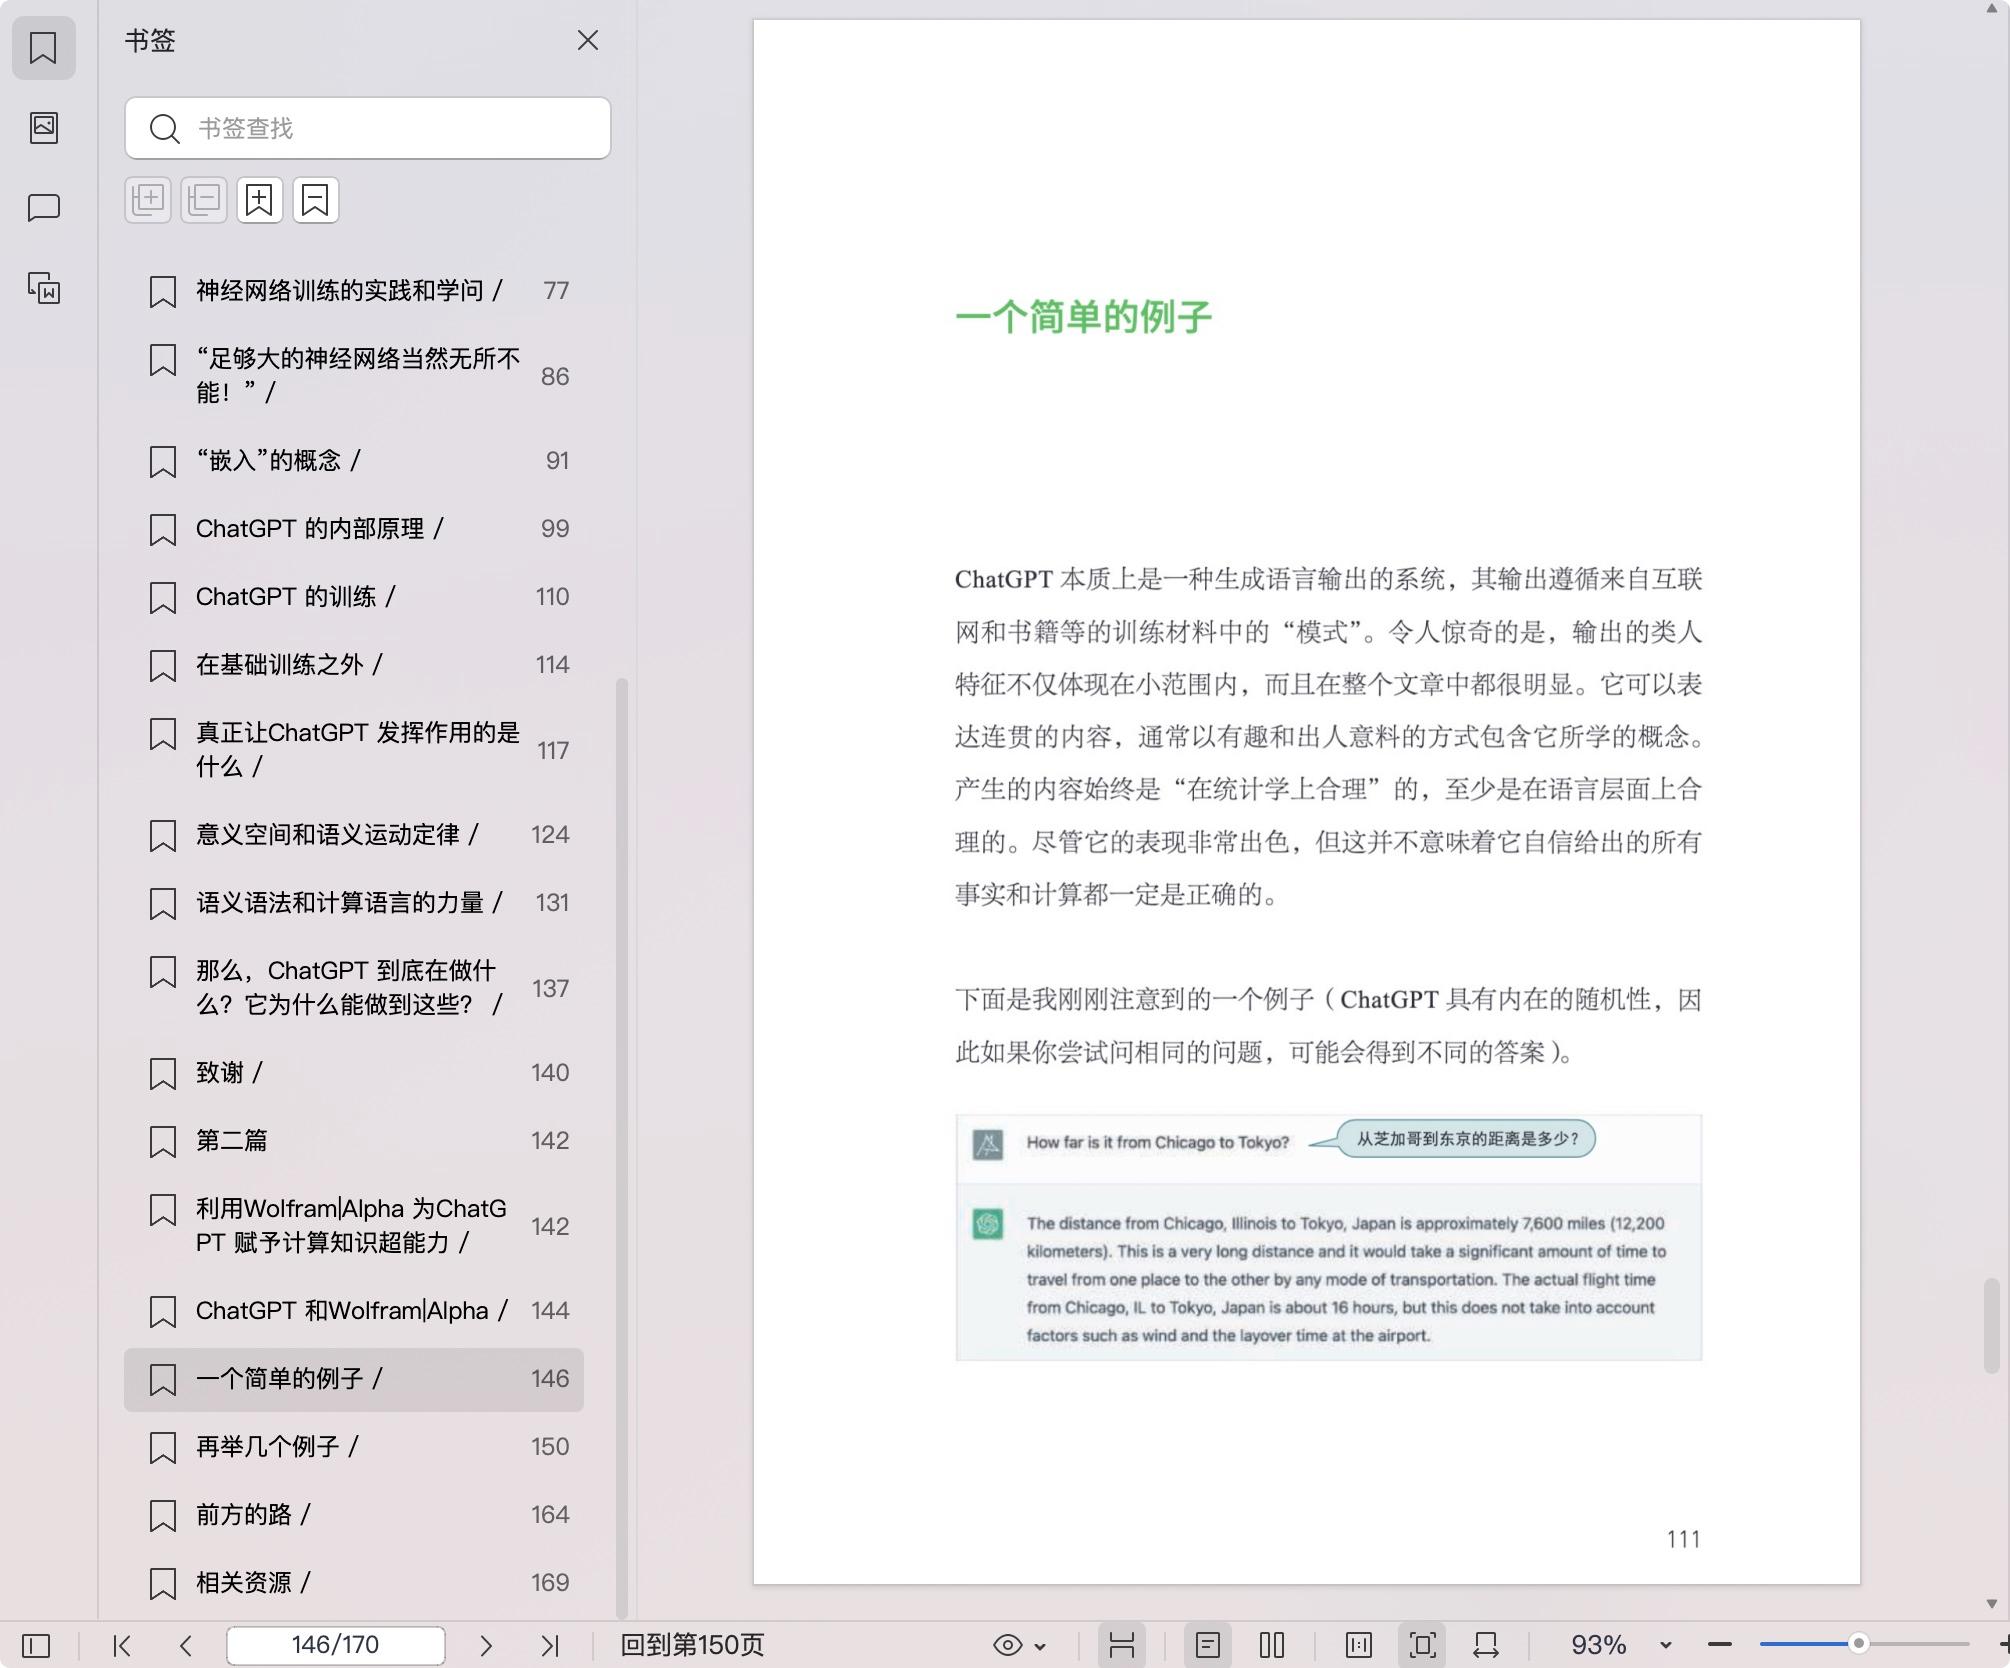Open bookmark 意义空间和语义运动定律
Screen dimensions: 2010x1668
(x=354, y=835)
